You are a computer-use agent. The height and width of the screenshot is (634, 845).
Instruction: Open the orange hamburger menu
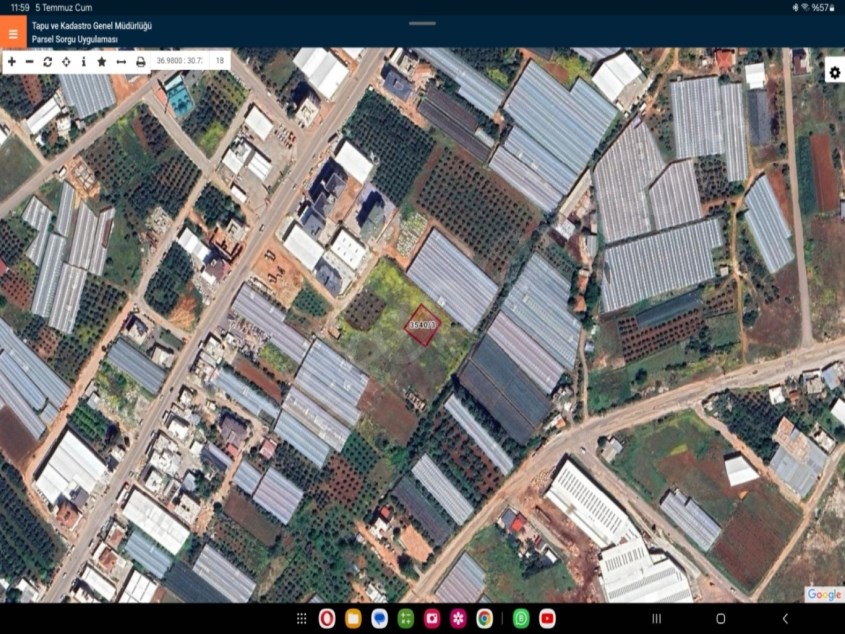point(13,32)
